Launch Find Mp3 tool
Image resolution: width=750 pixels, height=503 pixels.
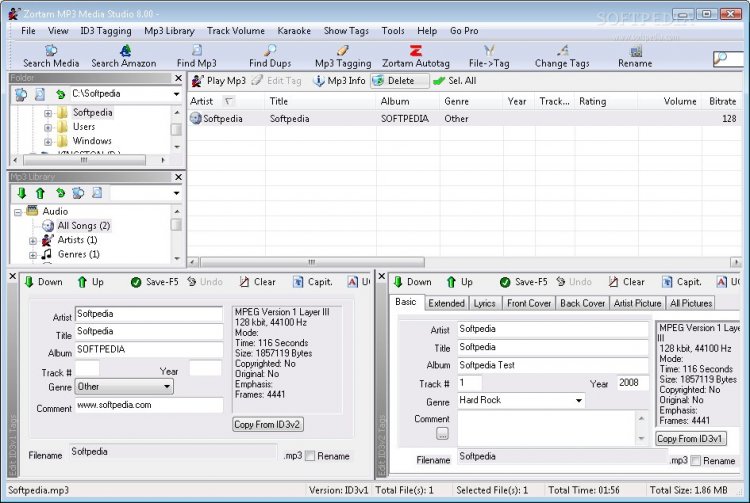pyautogui.click(x=197, y=56)
